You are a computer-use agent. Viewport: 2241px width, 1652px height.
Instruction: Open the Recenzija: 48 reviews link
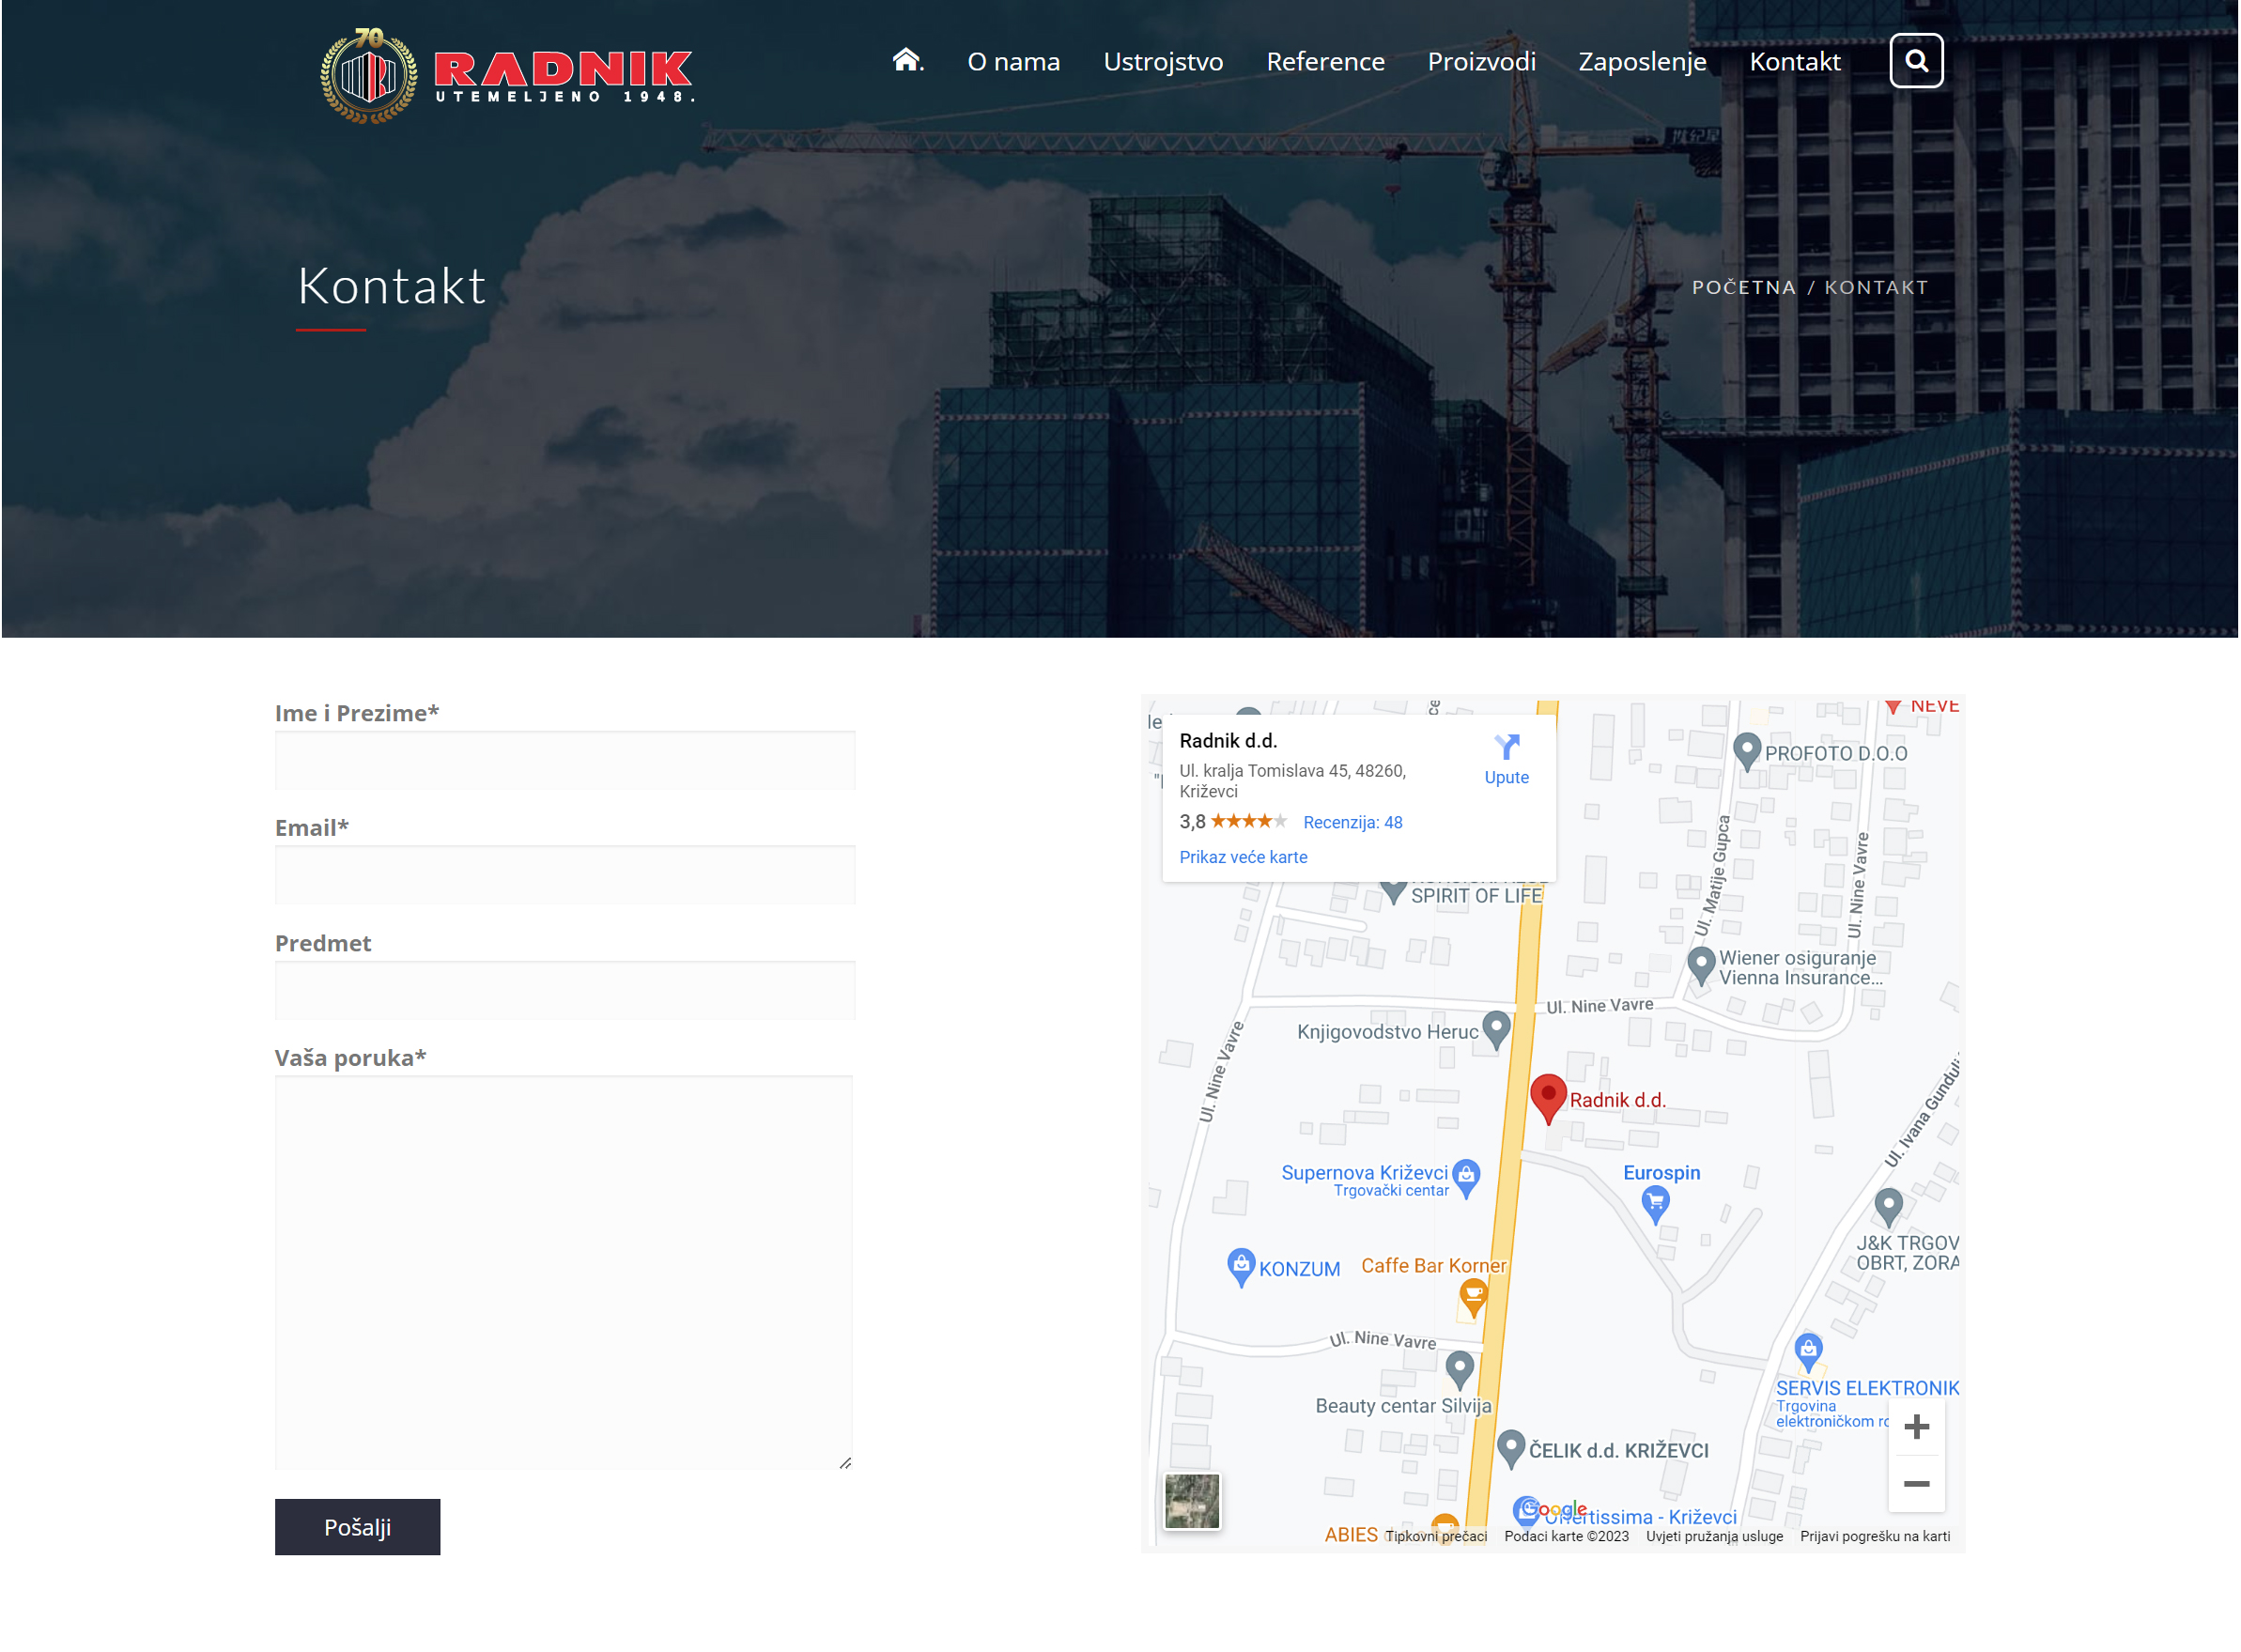1352,822
